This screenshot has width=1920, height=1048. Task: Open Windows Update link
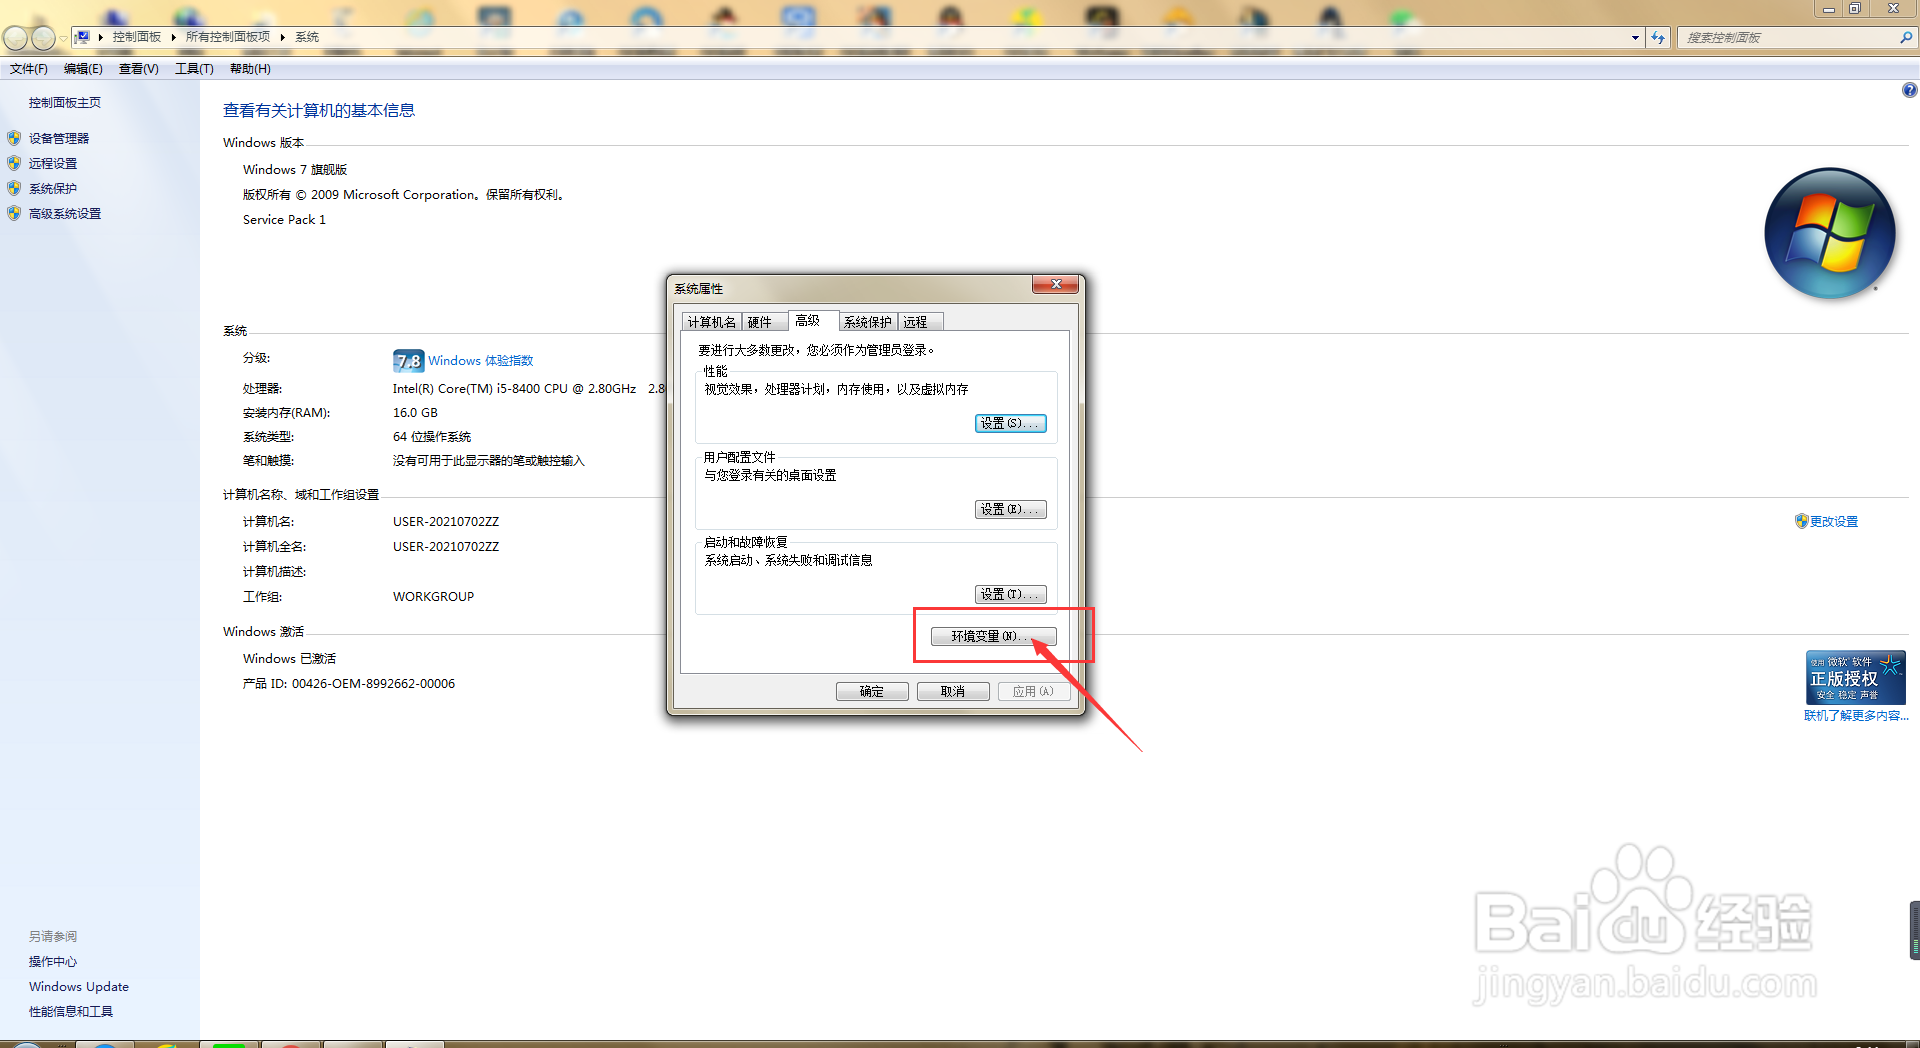[79, 986]
